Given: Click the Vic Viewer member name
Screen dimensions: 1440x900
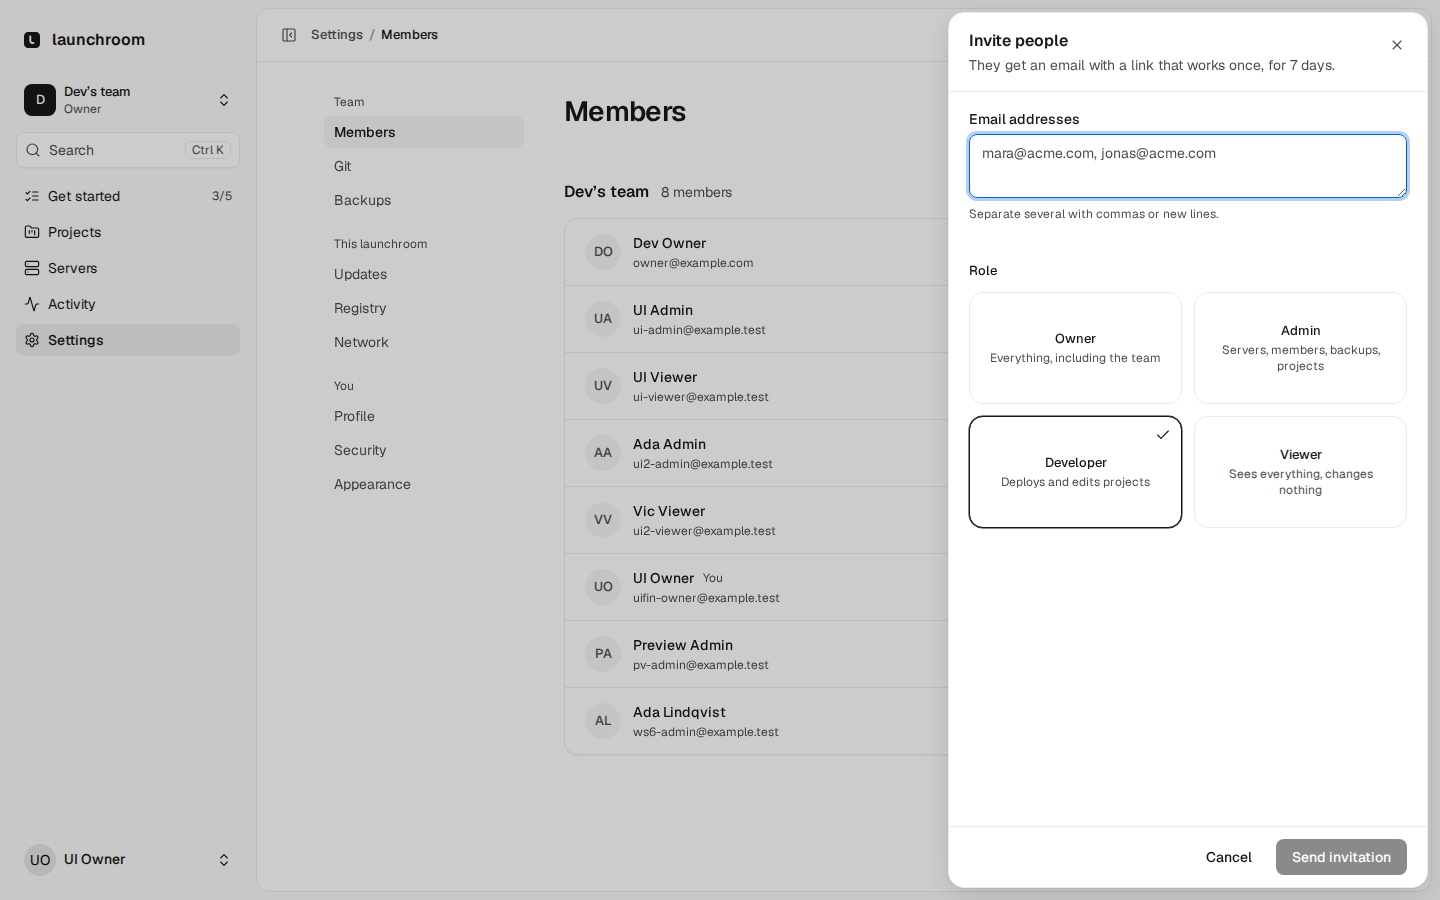Looking at the screenshot, I should [669, 511].
